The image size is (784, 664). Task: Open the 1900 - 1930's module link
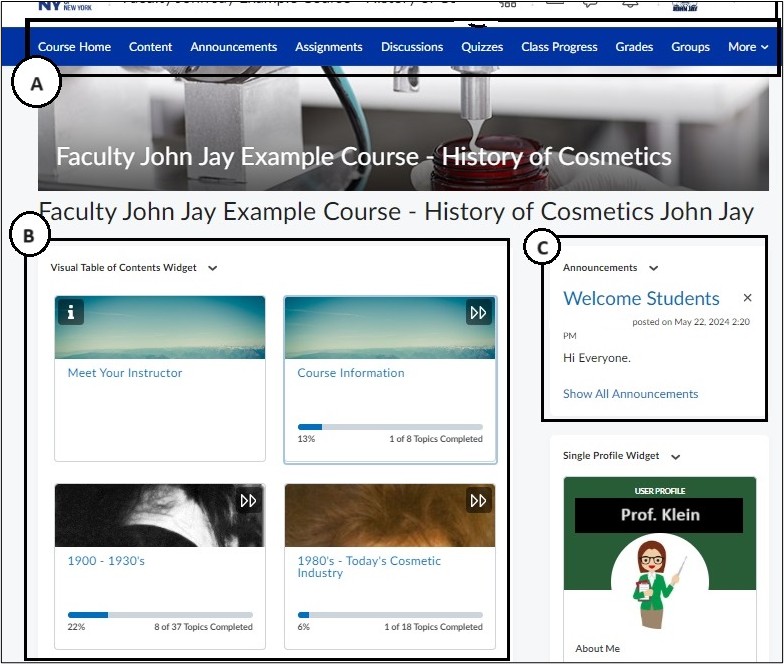106,561
